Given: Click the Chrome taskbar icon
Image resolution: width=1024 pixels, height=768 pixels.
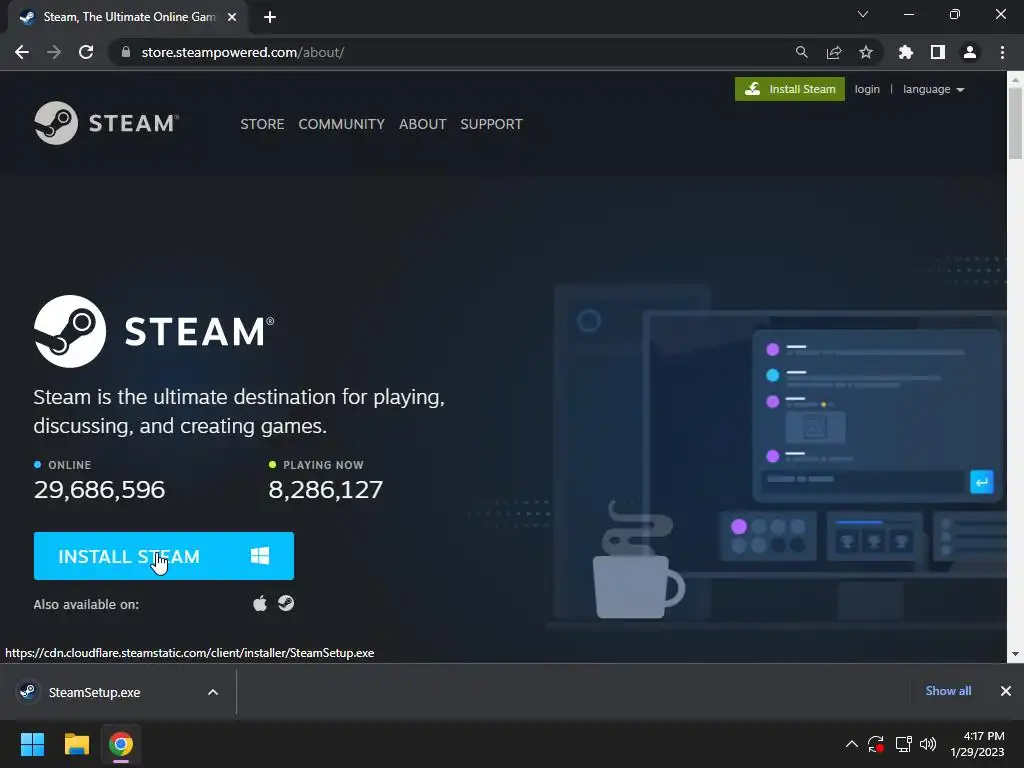Looking at the screenshot, I should pyautogui.click(x=121, y=744).
